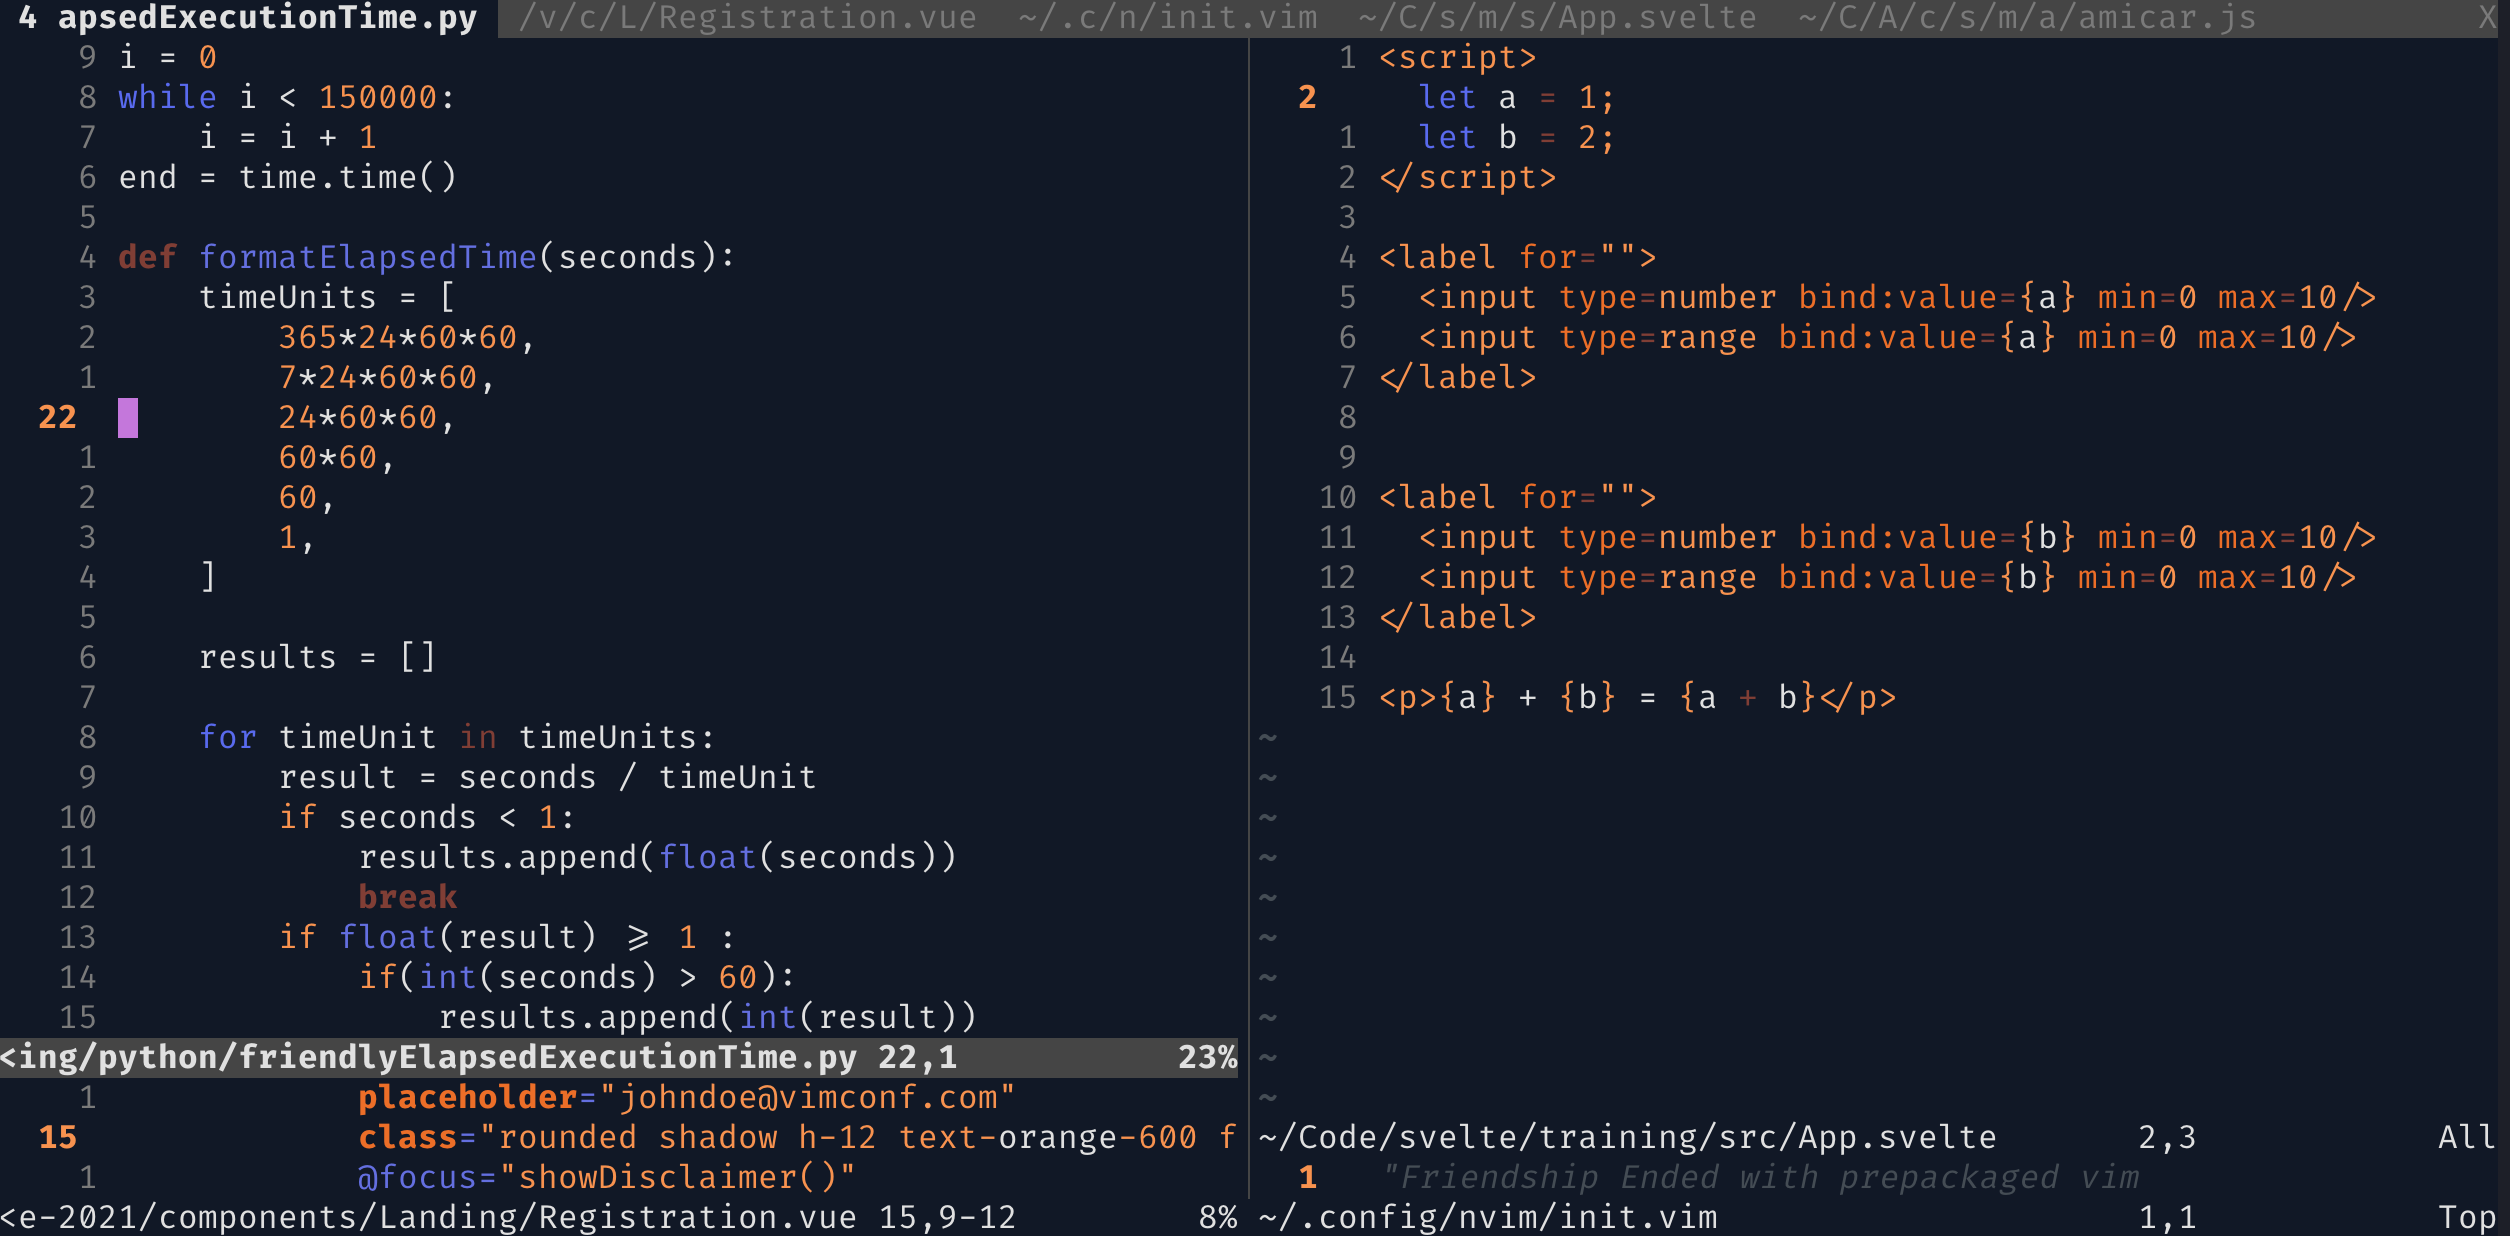Click the Friendship Ended comment in init.vim
This screenshot has height=1236, width=2510.
point(1760,1177)
